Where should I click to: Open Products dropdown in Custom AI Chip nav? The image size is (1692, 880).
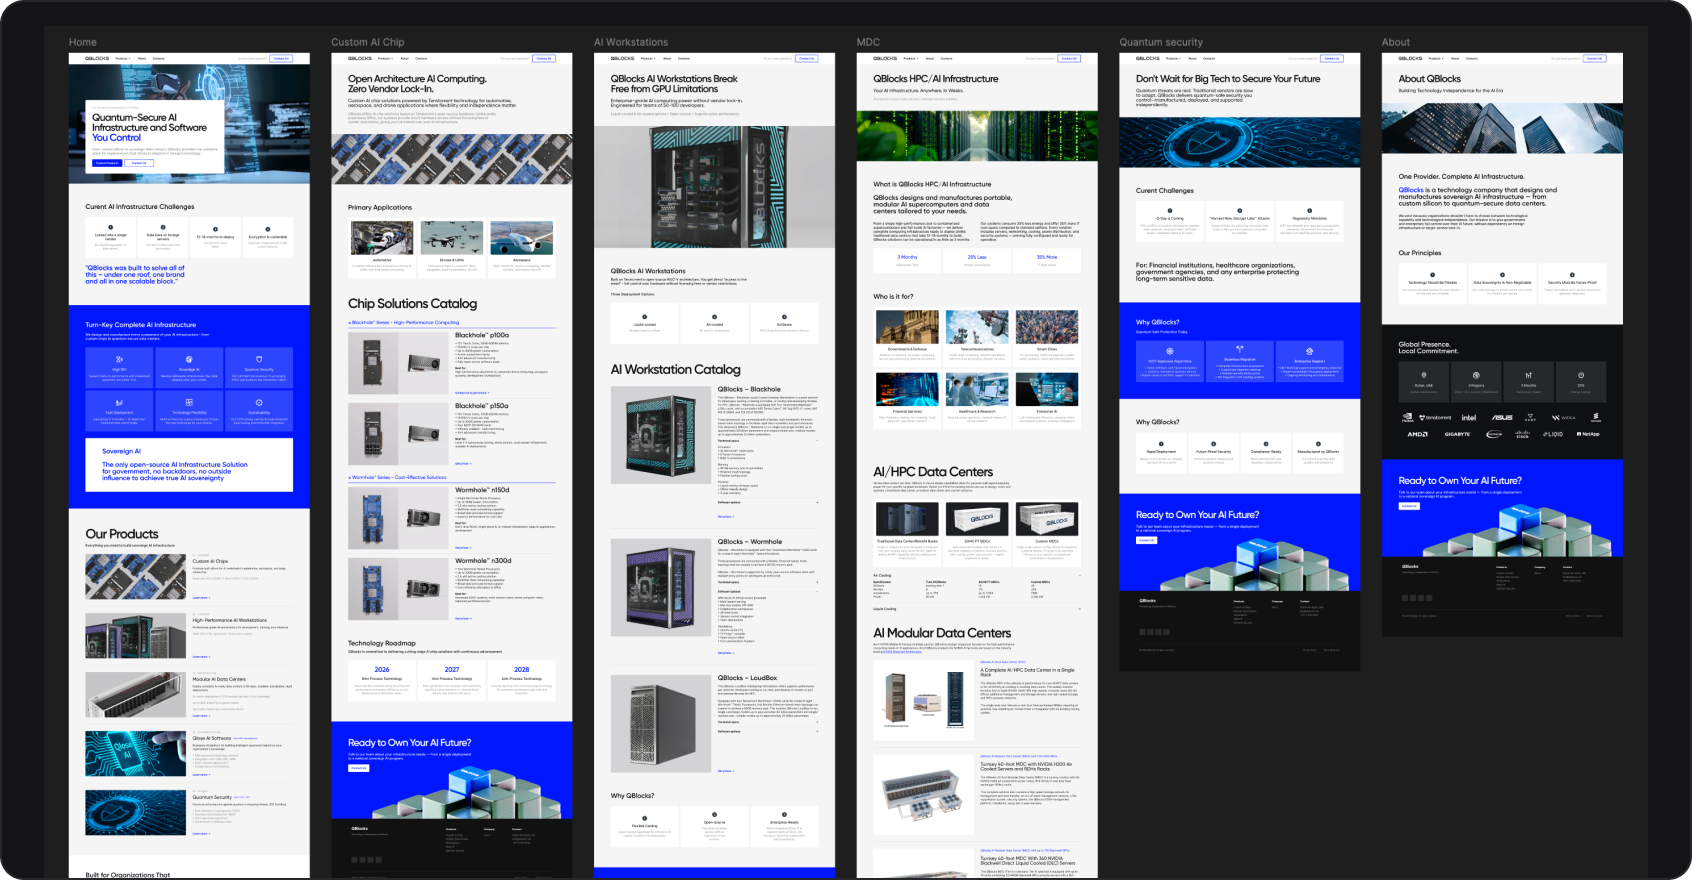pyautogui.click(x=385, y=58)
